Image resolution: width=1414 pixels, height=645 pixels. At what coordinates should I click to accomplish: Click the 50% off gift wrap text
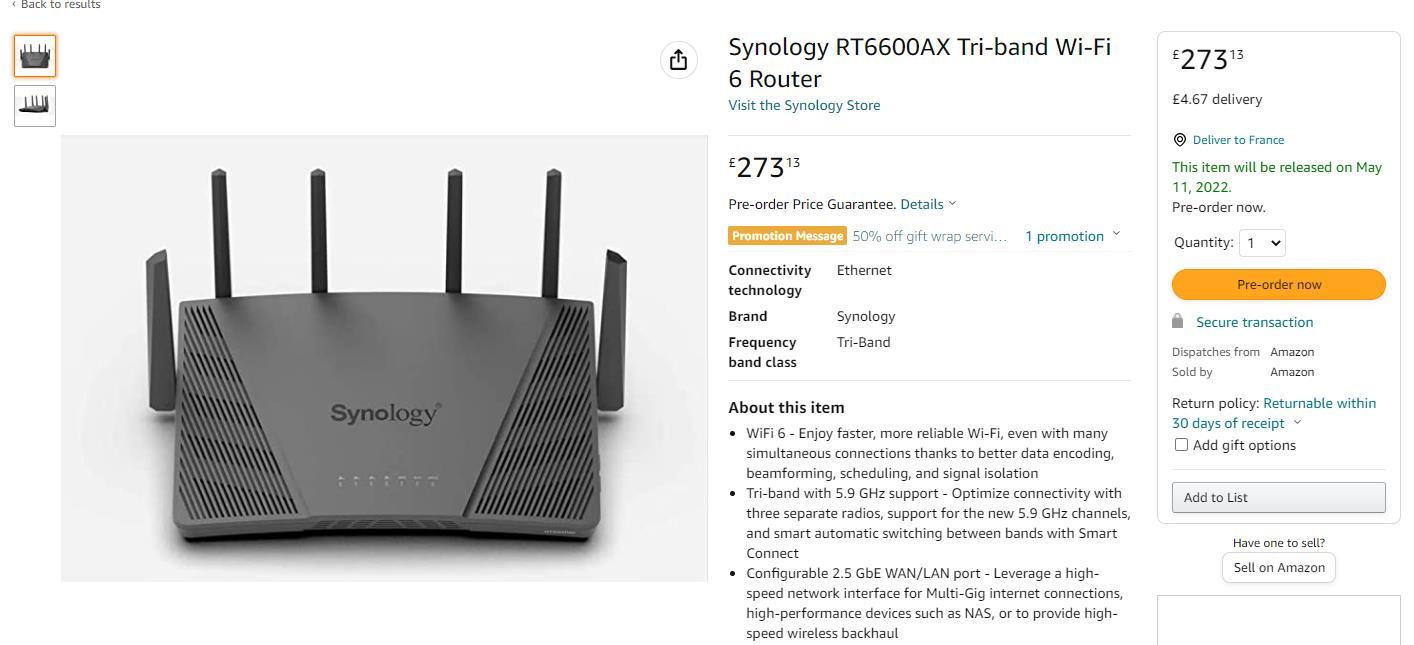[x=929, y=236]
